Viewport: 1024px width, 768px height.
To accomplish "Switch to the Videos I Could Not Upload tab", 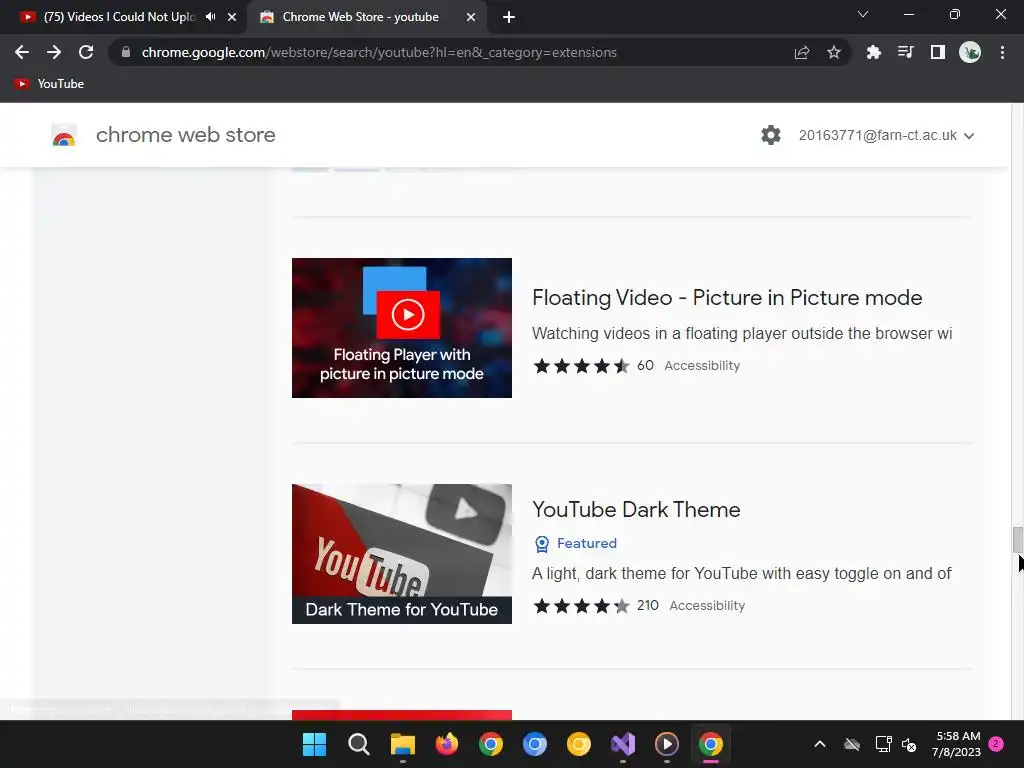I will 119,17.
